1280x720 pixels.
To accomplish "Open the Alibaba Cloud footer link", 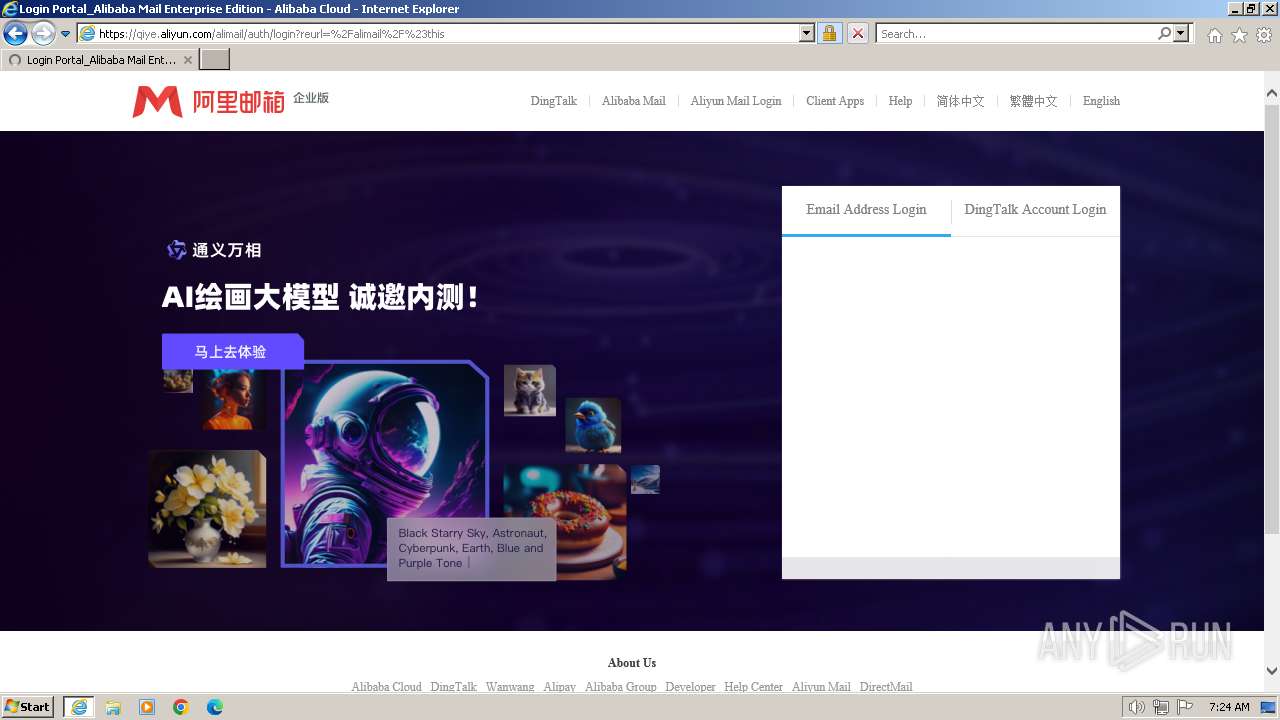I will 386,687.
